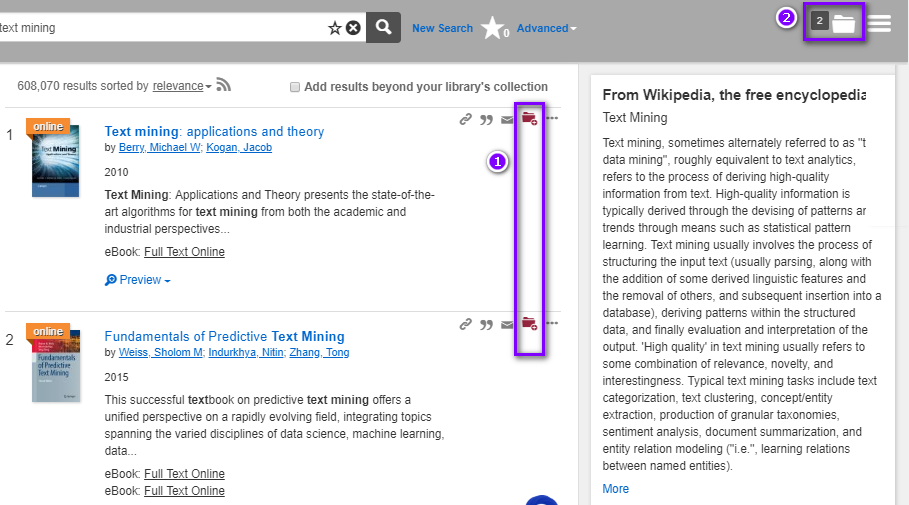Image resolution: width=909 pixels, height=505 pixels.
Task: Click the search magnifier button
Action: [383, 28]
